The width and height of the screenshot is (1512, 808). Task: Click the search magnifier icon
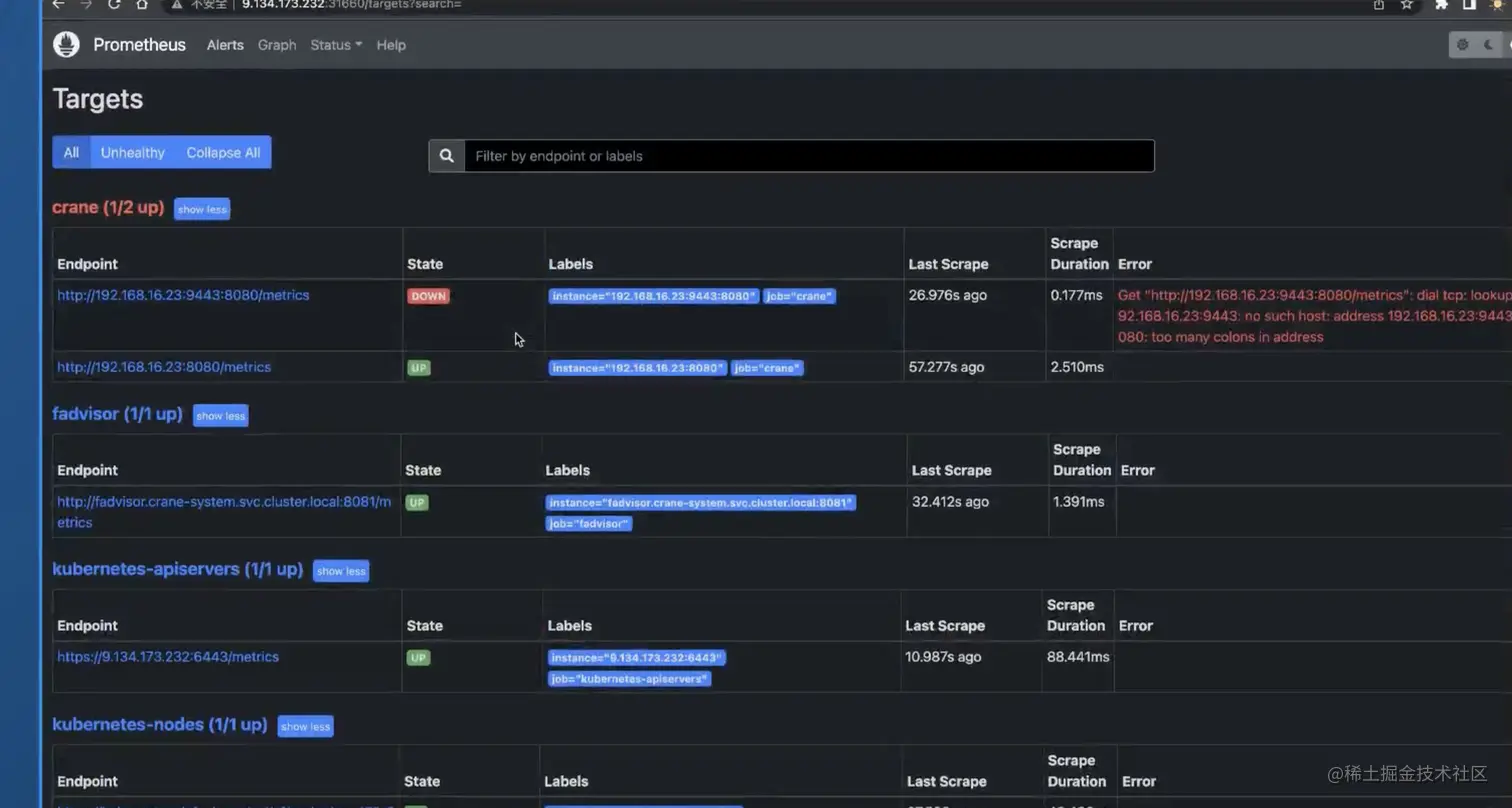click(x=447, y=156)
